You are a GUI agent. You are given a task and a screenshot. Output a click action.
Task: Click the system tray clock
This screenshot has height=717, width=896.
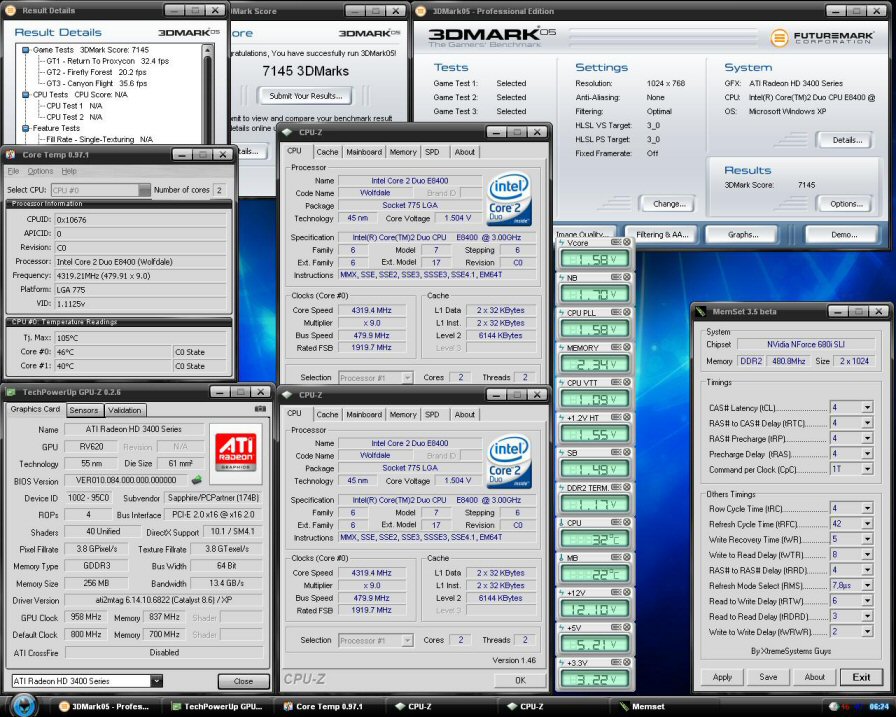[878, 707]
